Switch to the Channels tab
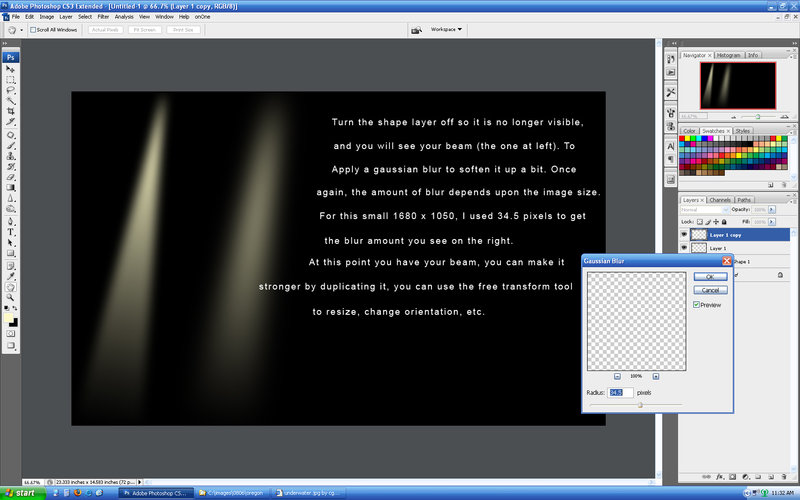 click(x=721, y=200)
